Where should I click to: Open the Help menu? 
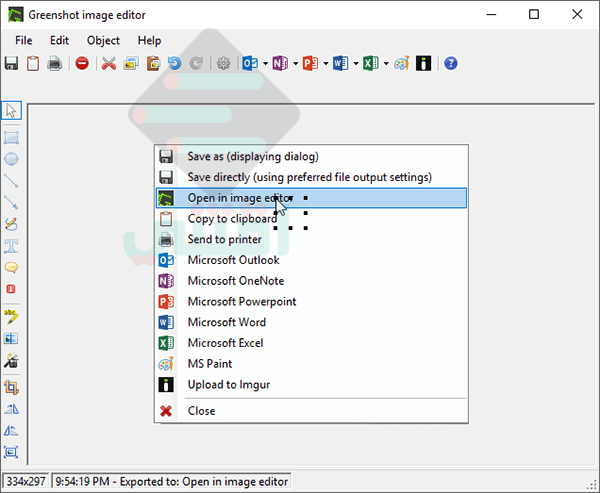pos(149,41)
